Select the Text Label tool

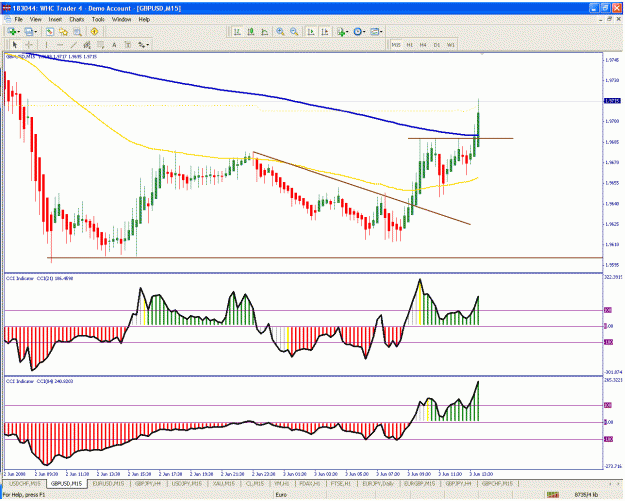click(x=128, y=45)
